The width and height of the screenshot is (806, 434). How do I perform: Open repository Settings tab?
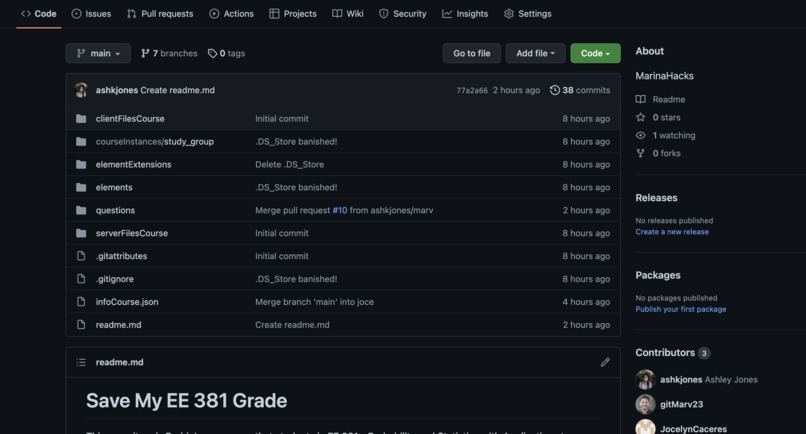pos(527,14)
